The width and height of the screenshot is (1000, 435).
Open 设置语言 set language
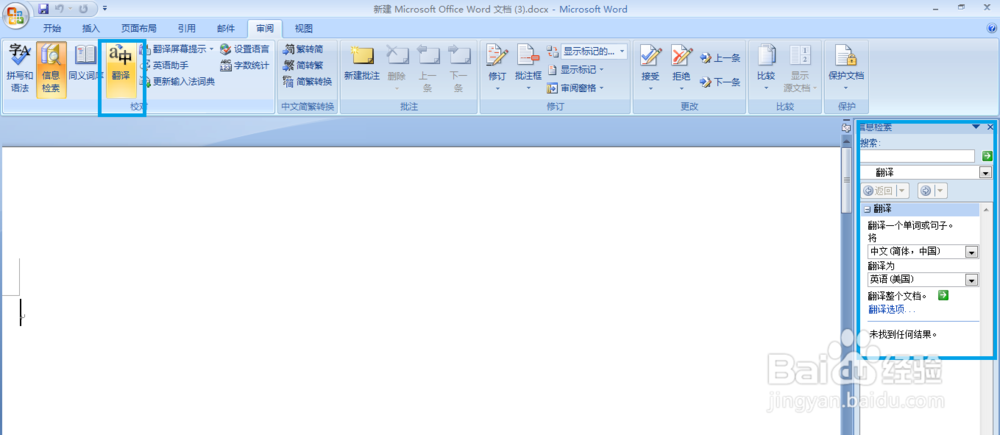(x=245, y=49)
